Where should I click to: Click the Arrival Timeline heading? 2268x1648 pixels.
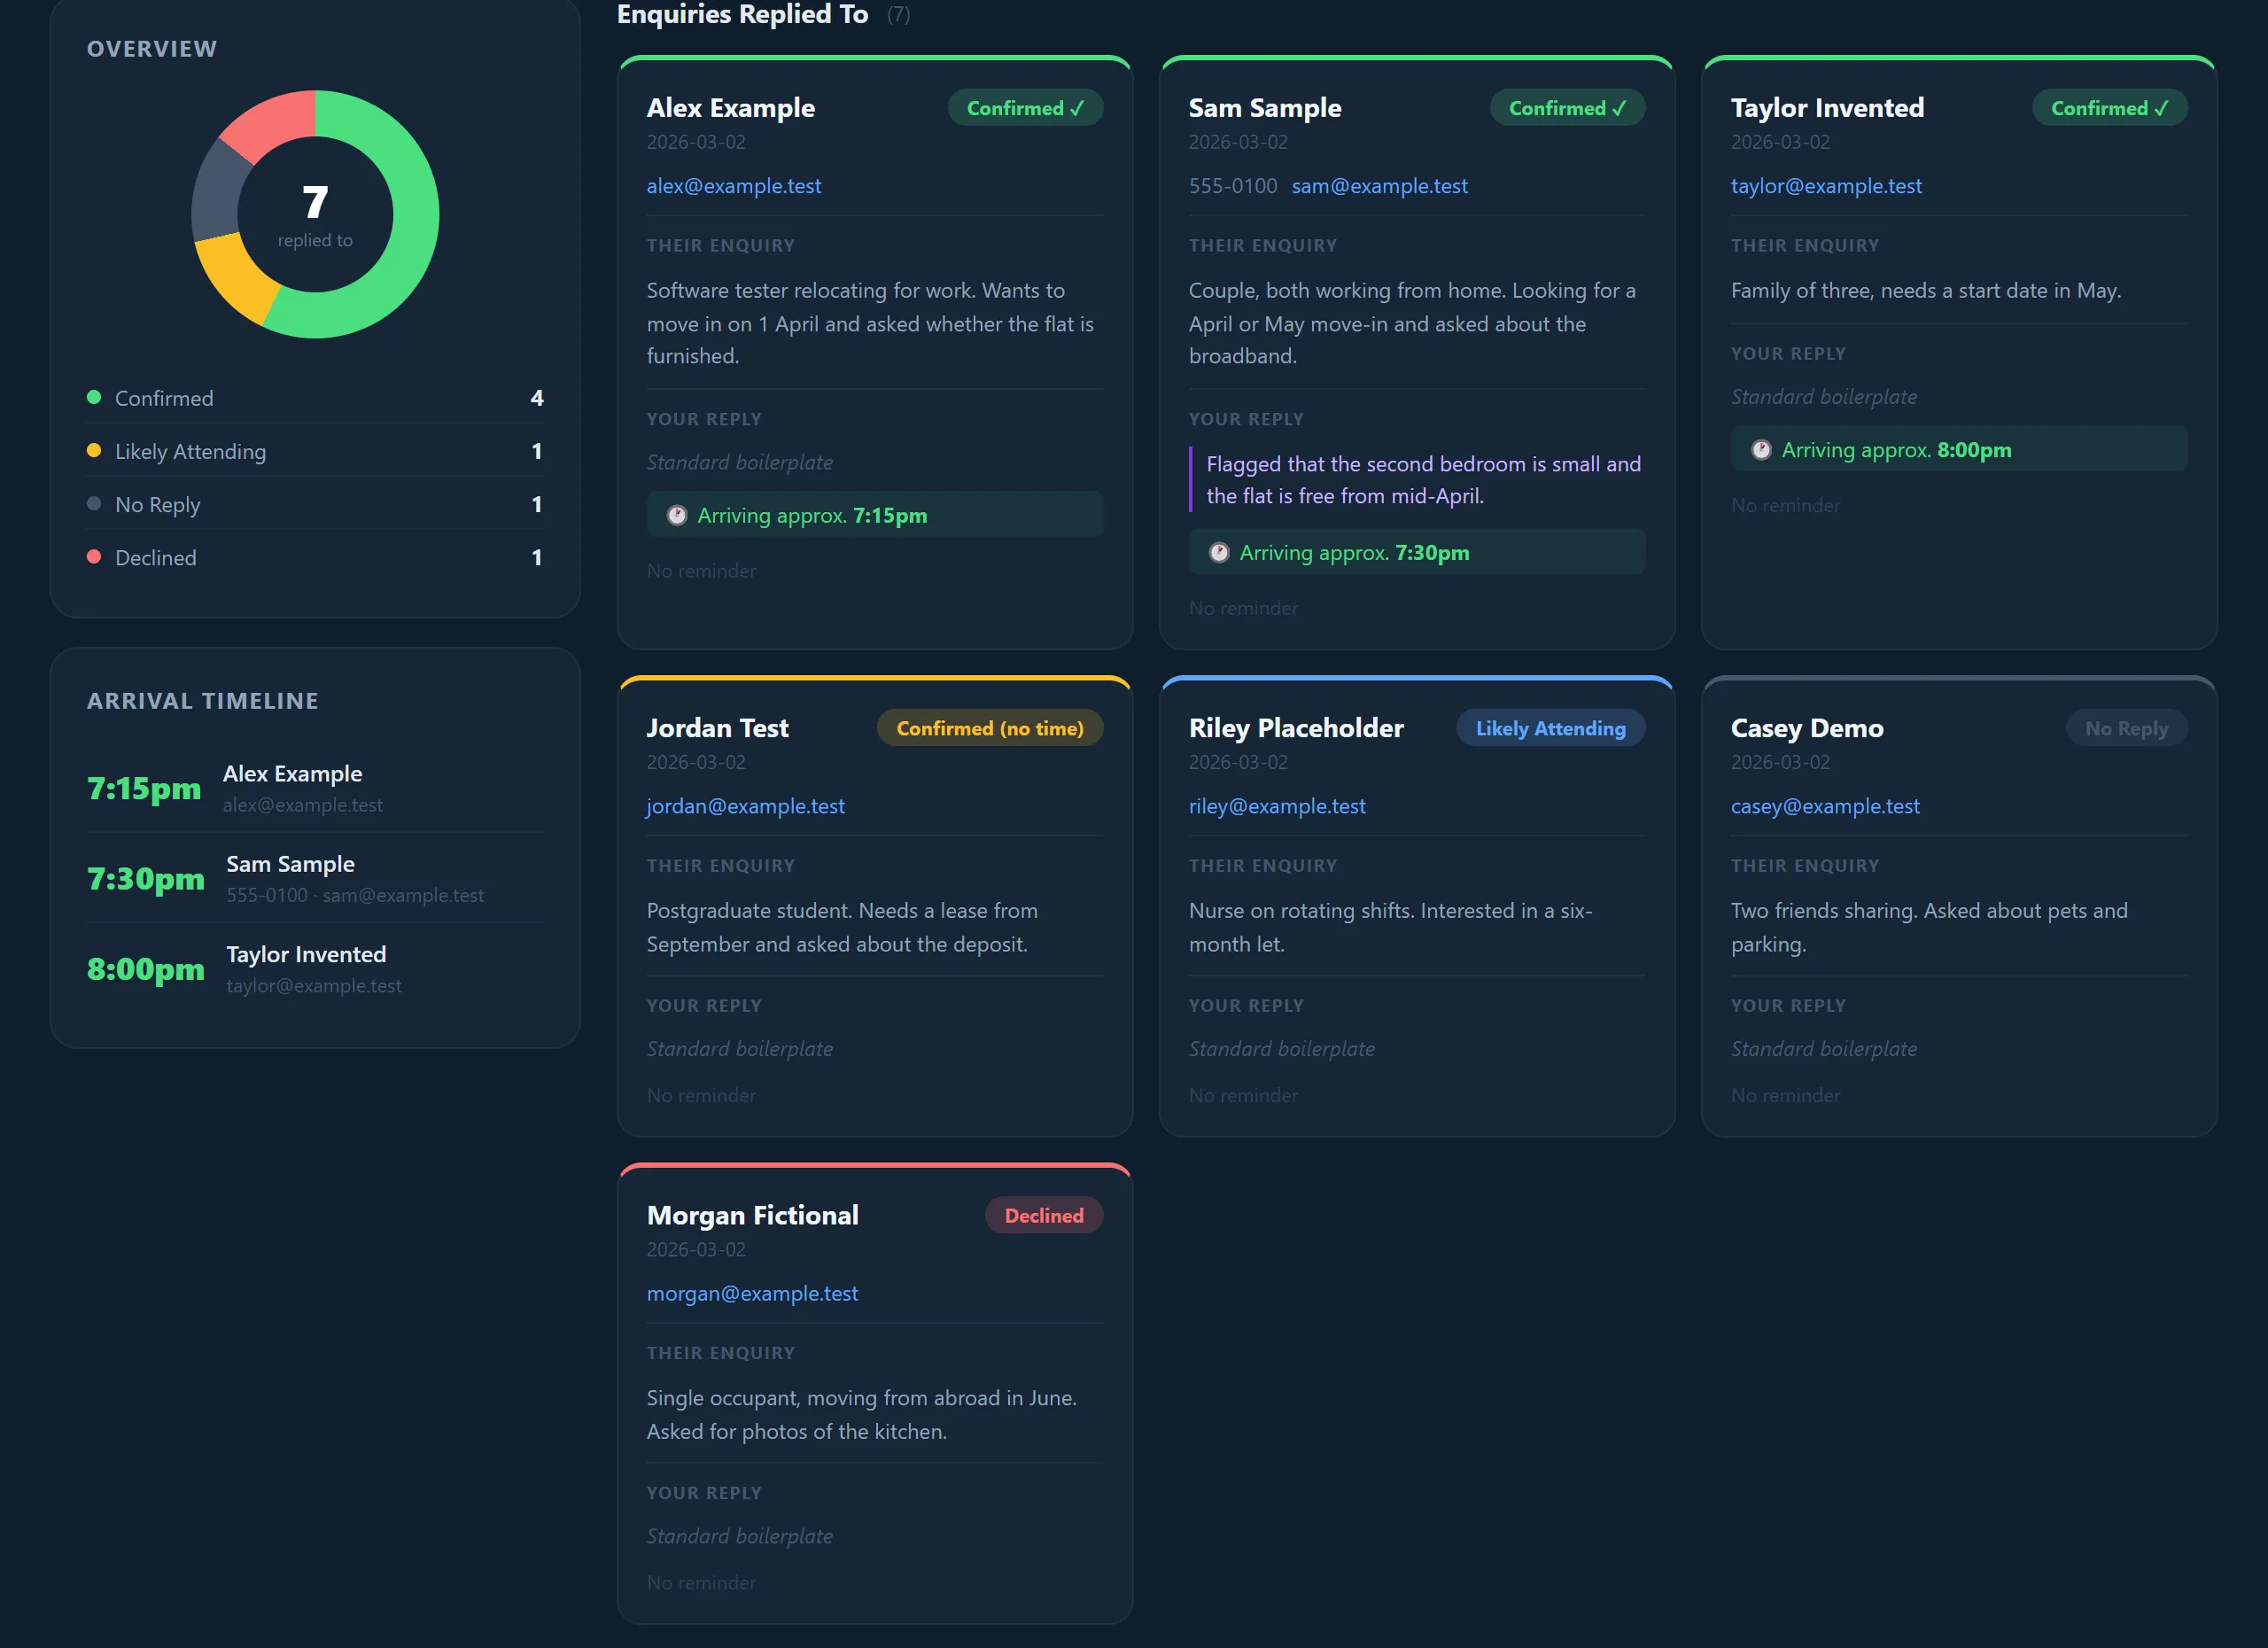(x=203, y=701)
